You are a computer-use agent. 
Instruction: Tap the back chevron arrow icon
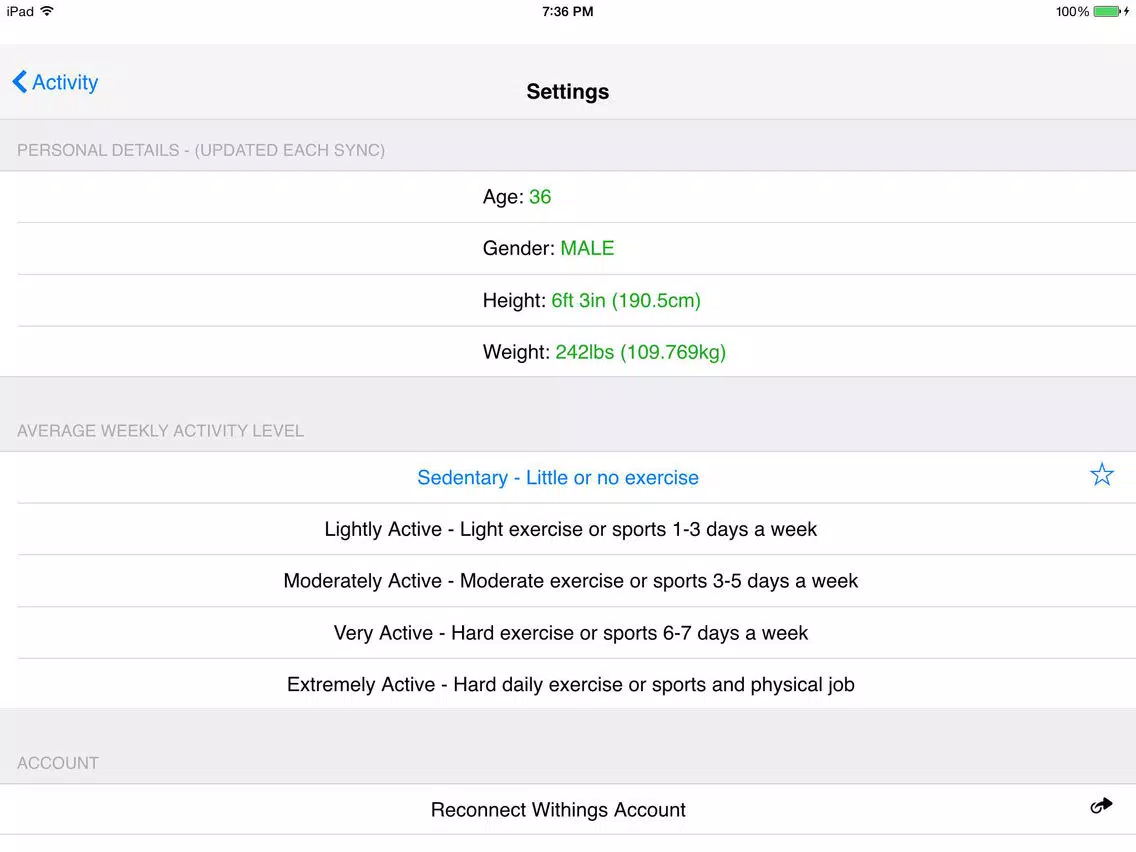click(20, 82)
